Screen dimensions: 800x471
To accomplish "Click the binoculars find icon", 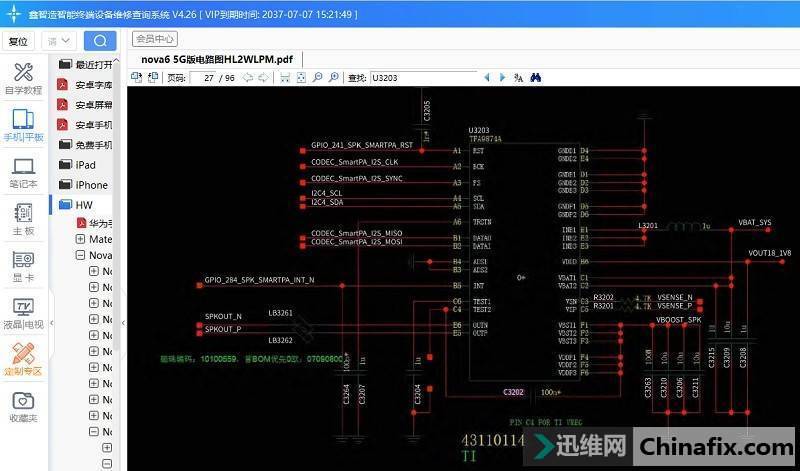I will (x=536, y=77).
